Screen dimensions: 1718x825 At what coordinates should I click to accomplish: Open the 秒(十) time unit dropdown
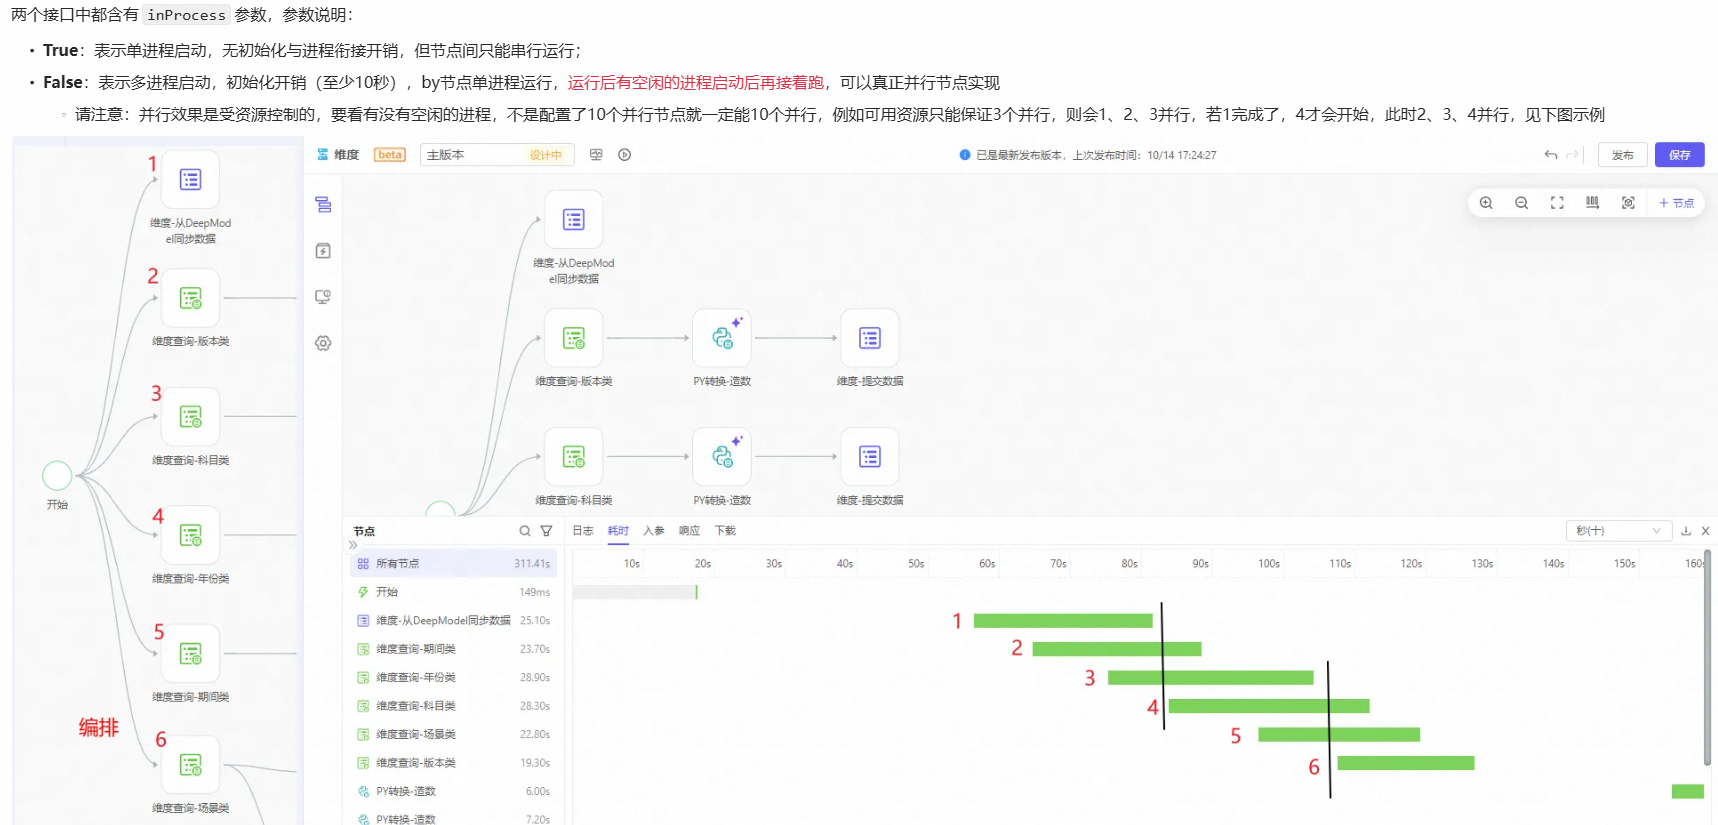click(1617, 531)
